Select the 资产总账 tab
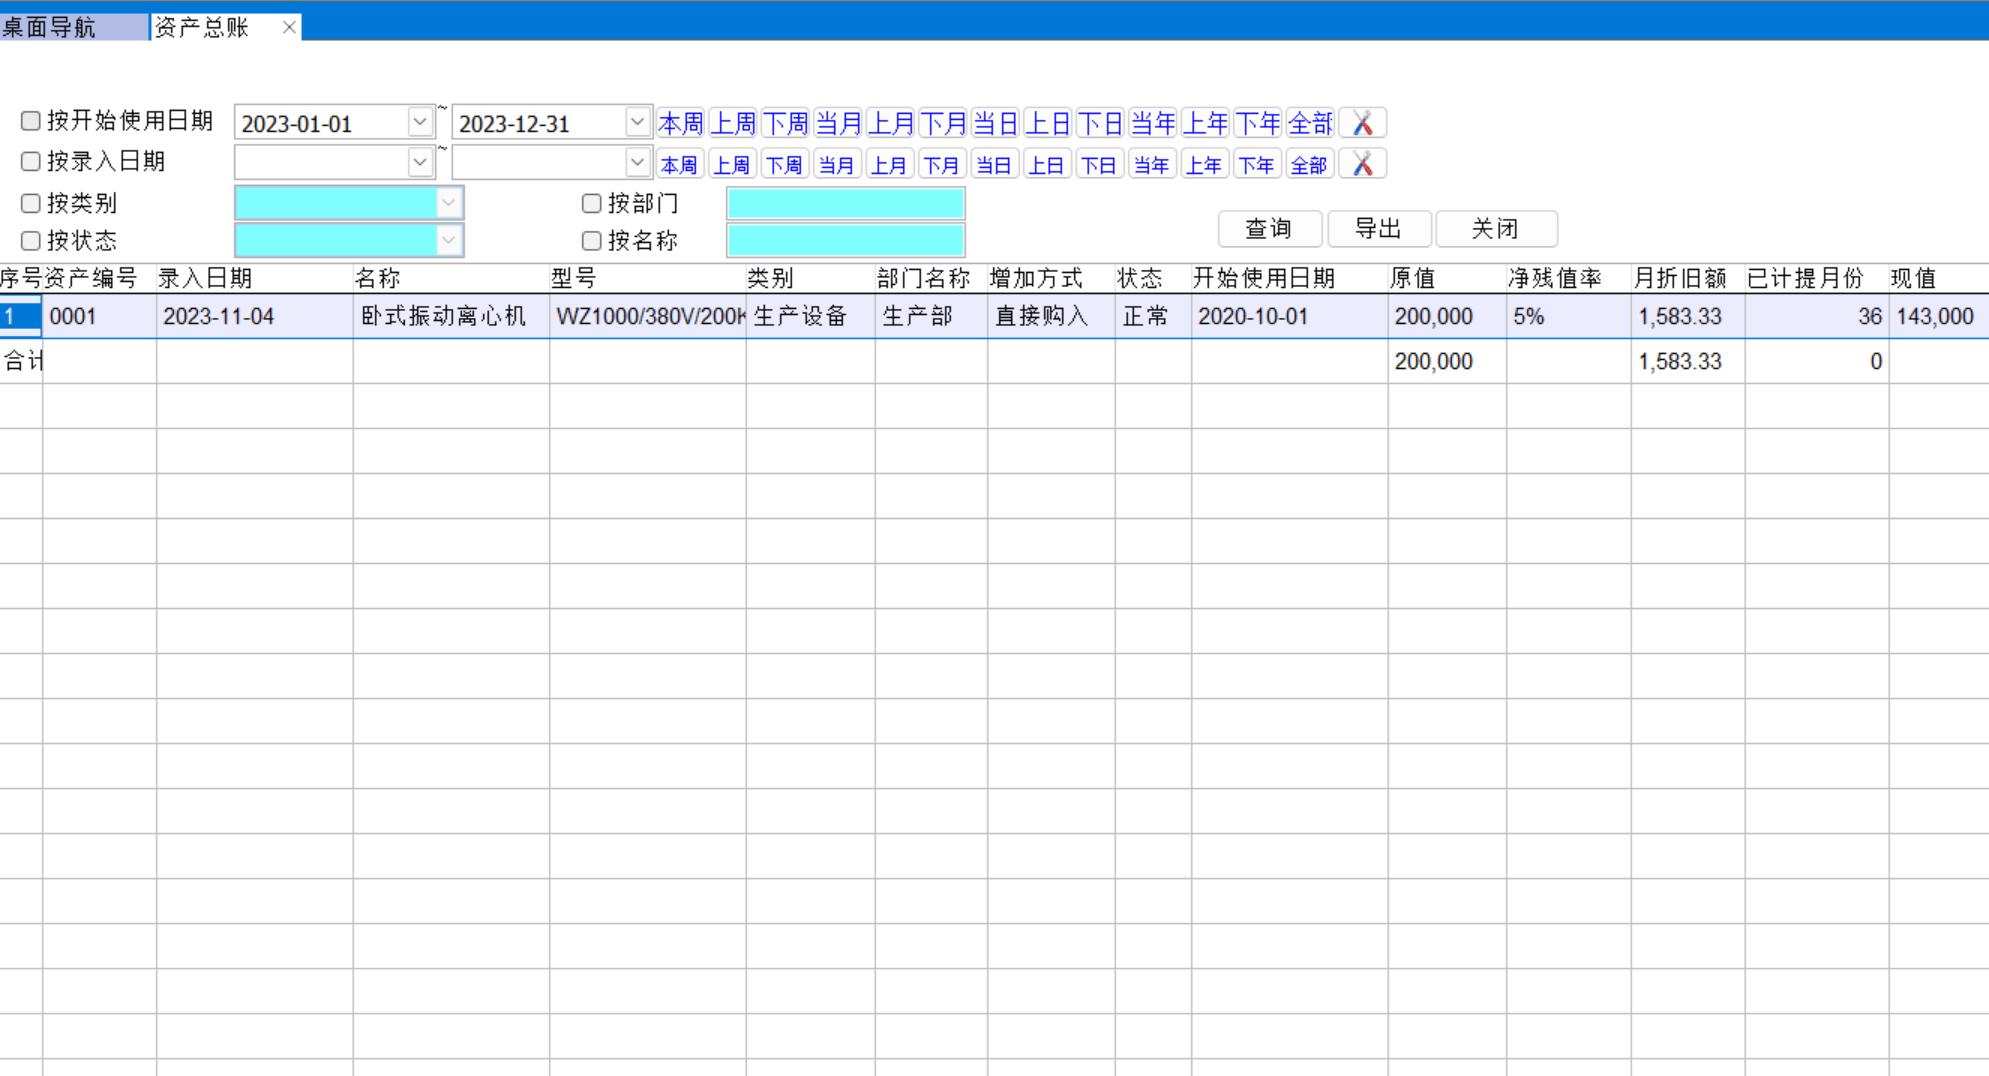Image resolution: width=1989 pixels, height=1076 pixels. coord(203,27)
